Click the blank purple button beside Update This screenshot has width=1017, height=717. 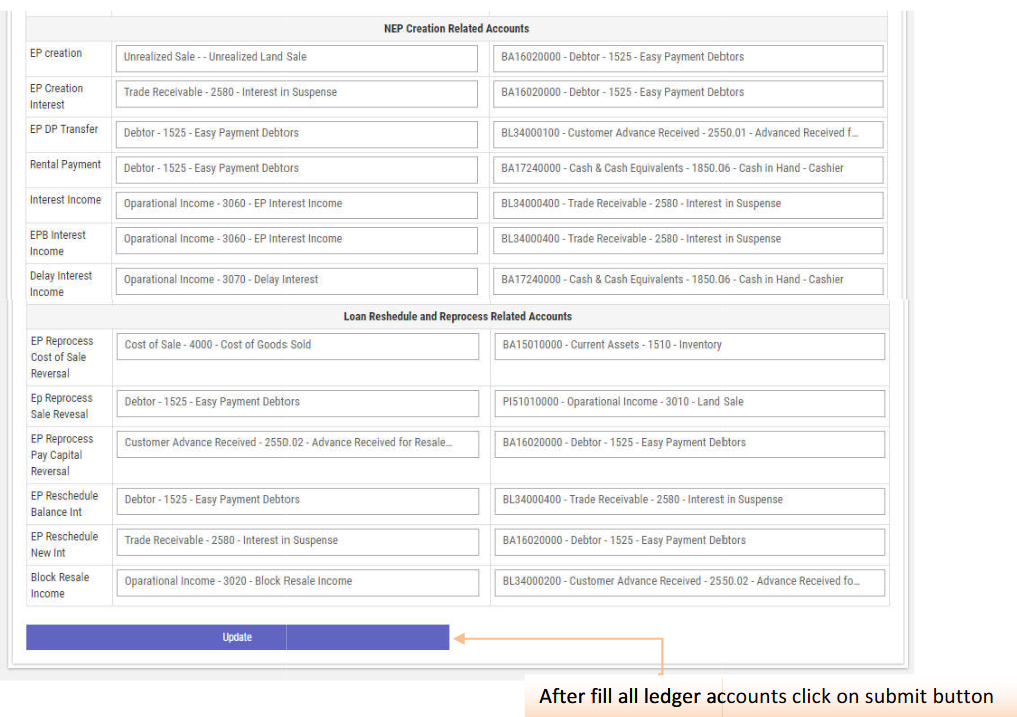(367, 637)
